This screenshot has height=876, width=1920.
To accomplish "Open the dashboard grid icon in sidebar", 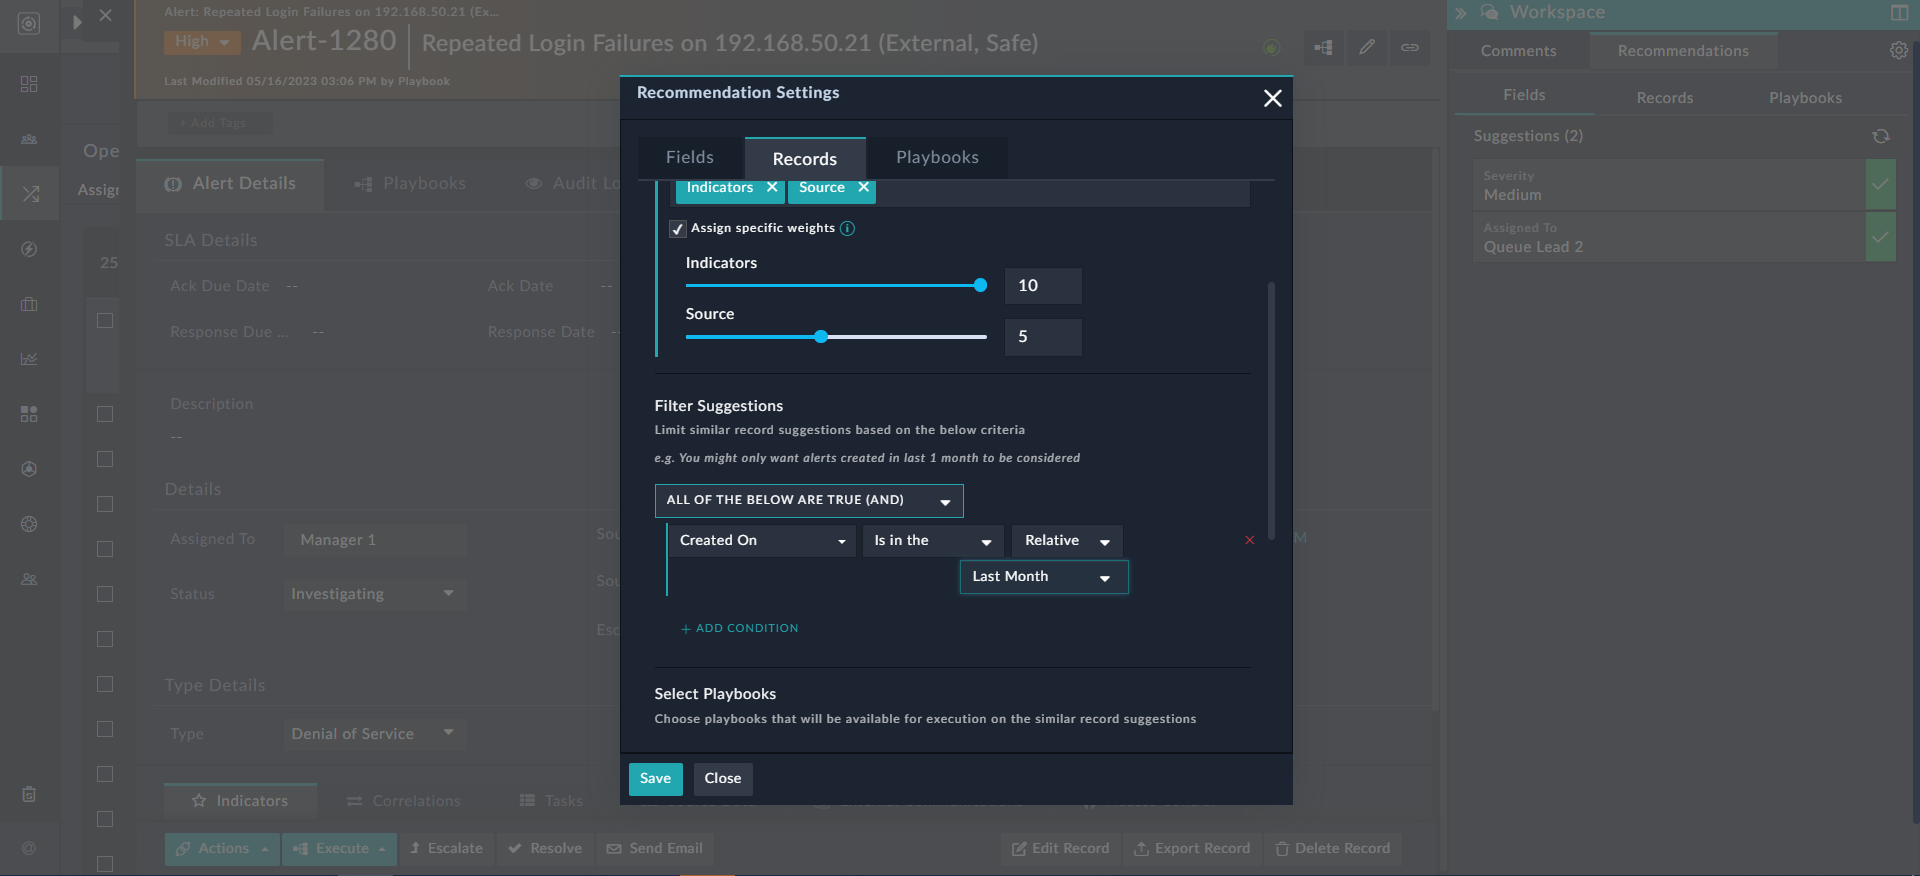I will click(29, 84).
